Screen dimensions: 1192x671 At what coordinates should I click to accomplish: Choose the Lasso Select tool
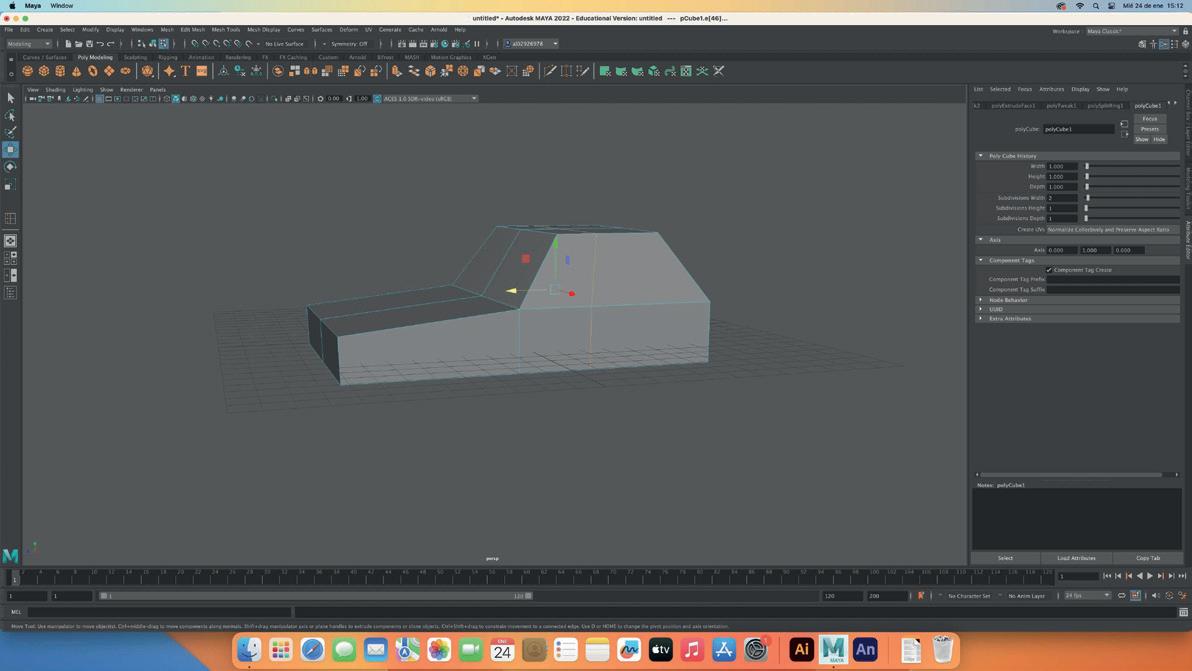click(10, 116)
